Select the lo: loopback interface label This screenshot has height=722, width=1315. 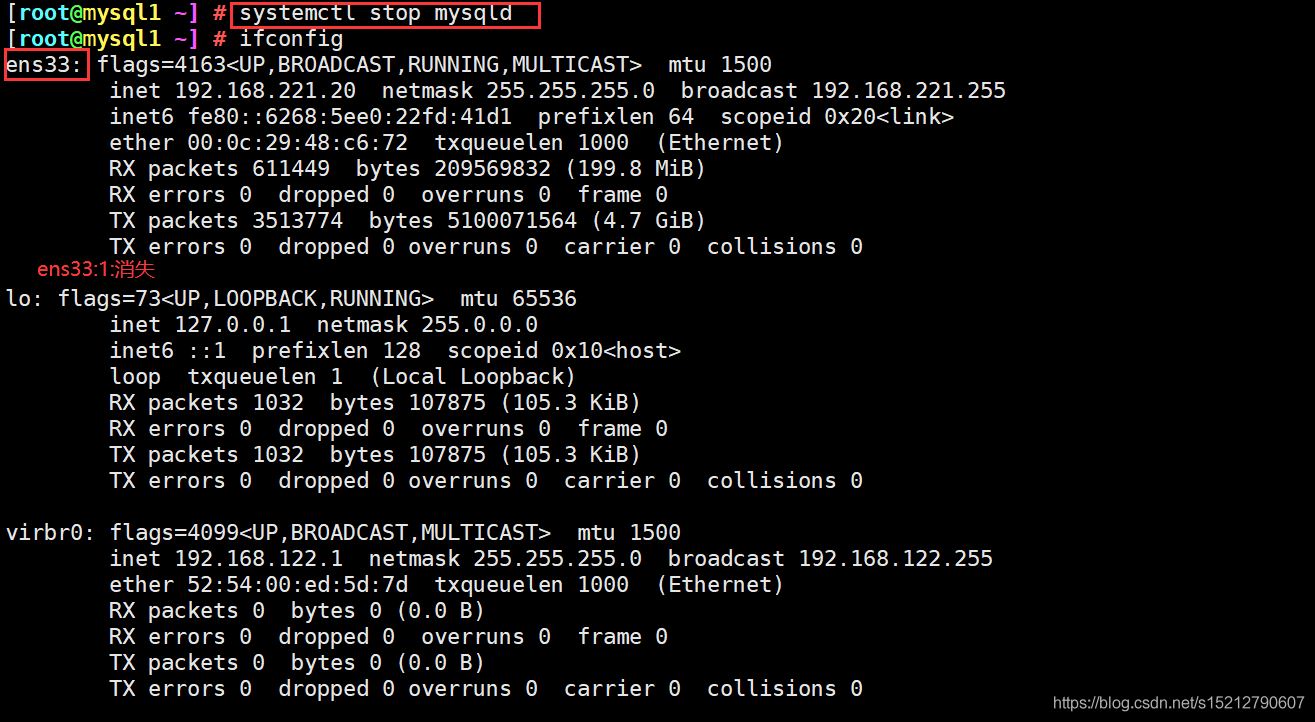(x=26, y=299)
